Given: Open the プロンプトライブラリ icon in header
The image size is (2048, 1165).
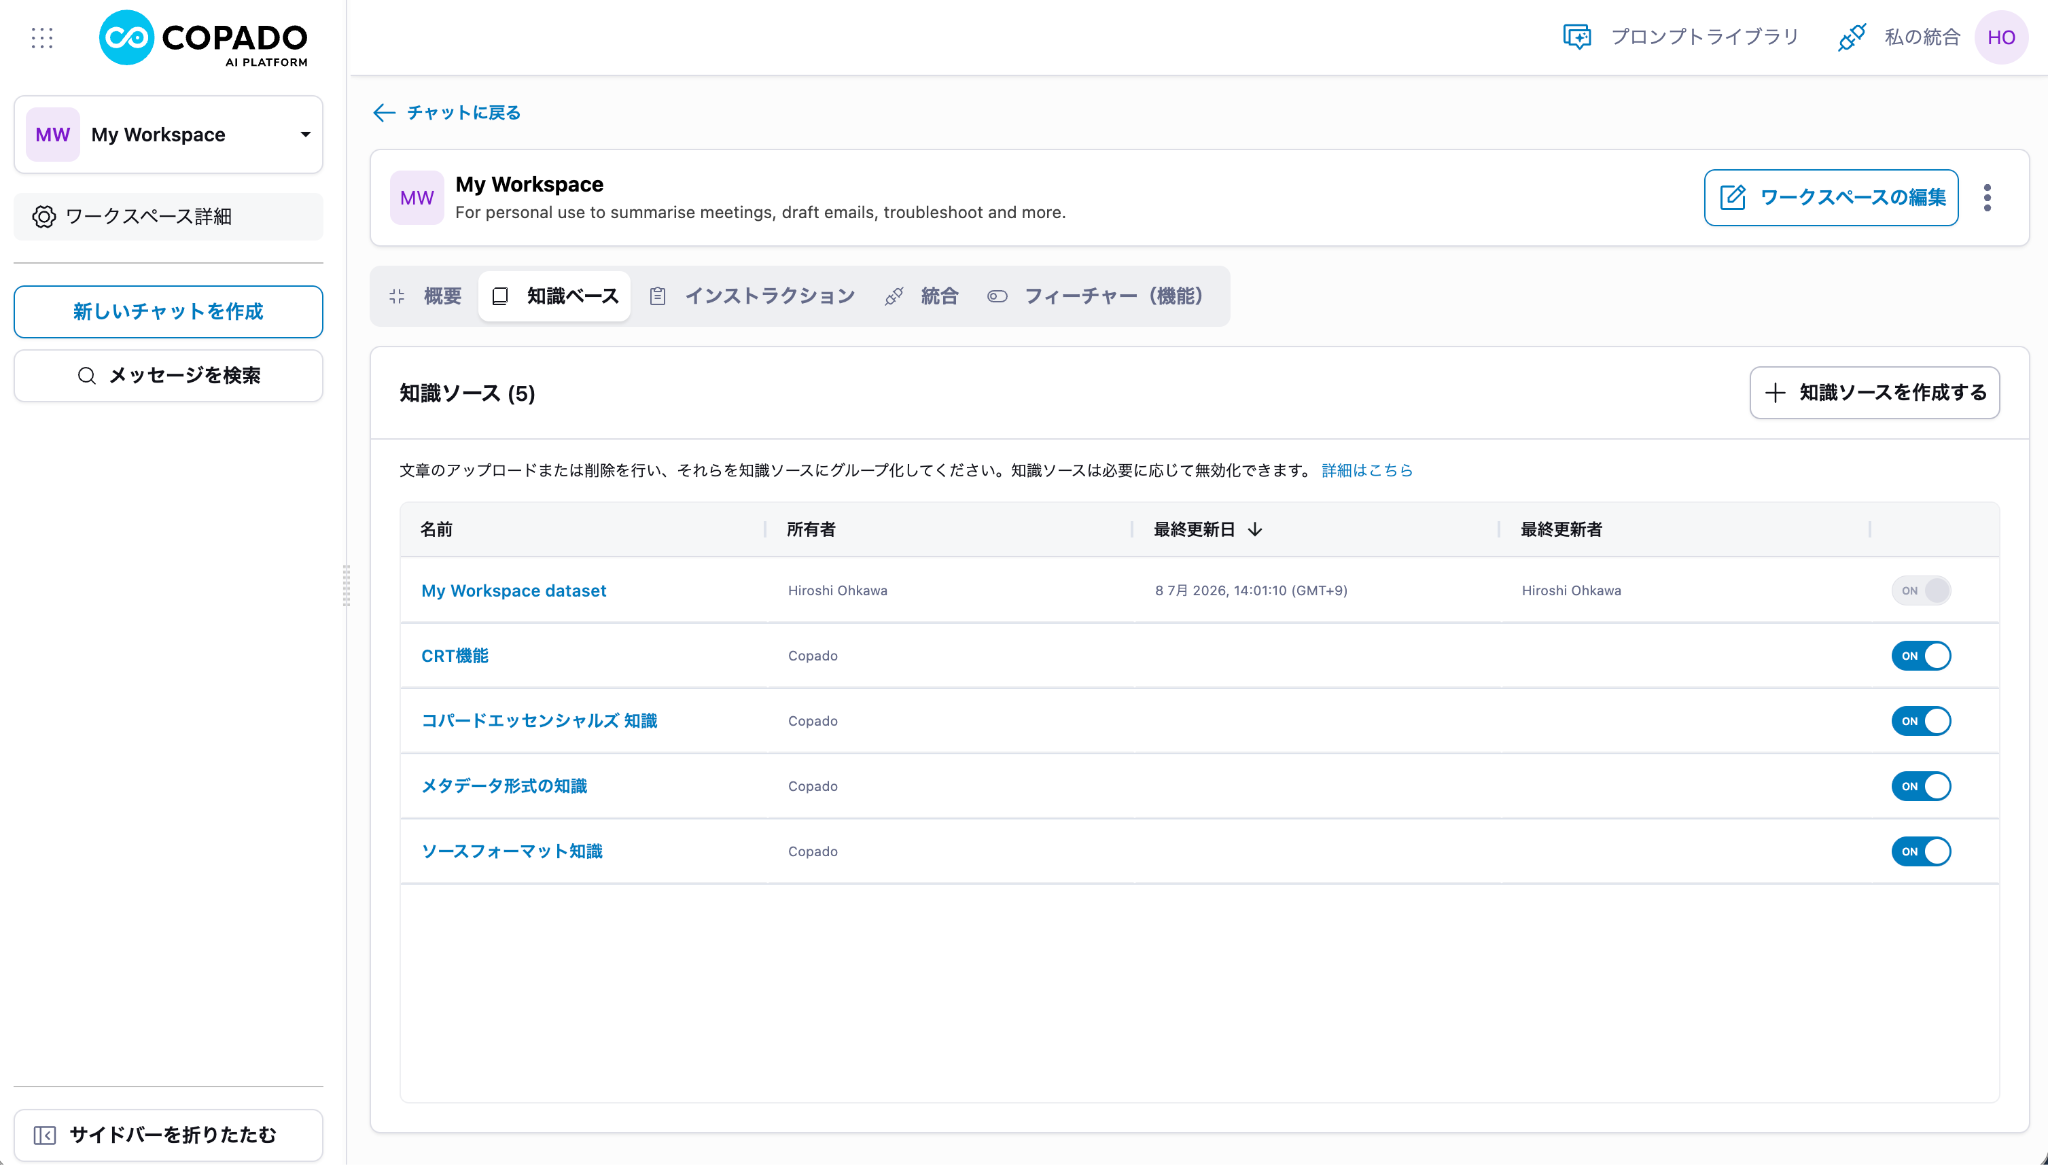Looking at the screenshot, I should click(1577, 37).
